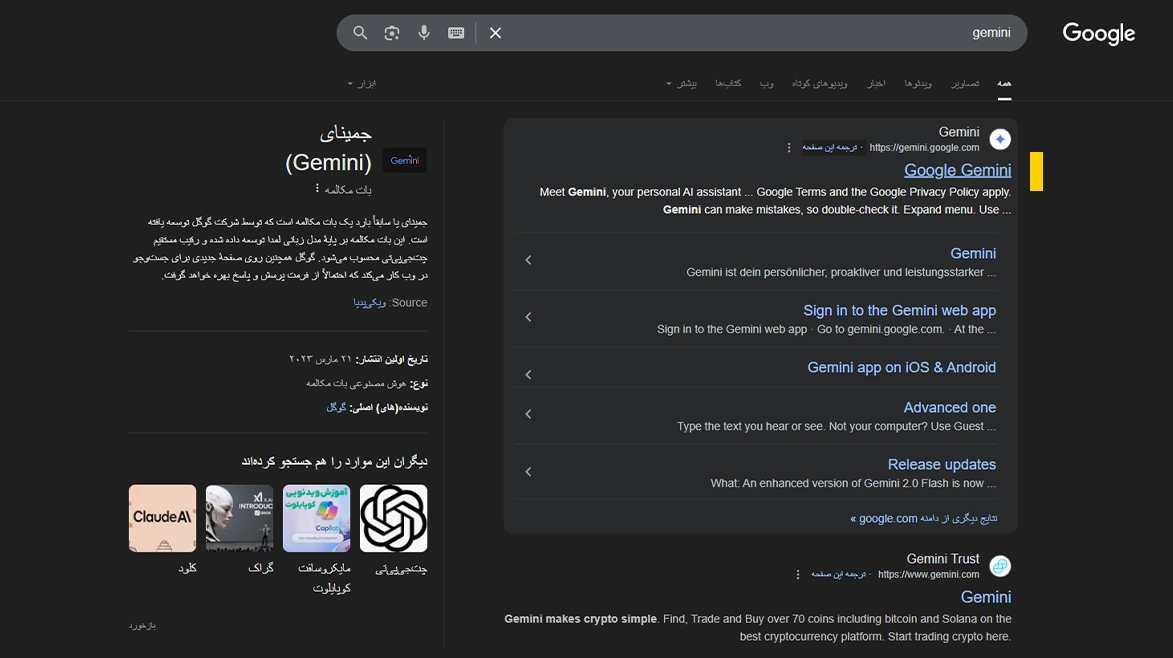Switch to the وب (Web) tab
Image resolution: width=1173 pixels, height=658 pixels.
point(767,84)
